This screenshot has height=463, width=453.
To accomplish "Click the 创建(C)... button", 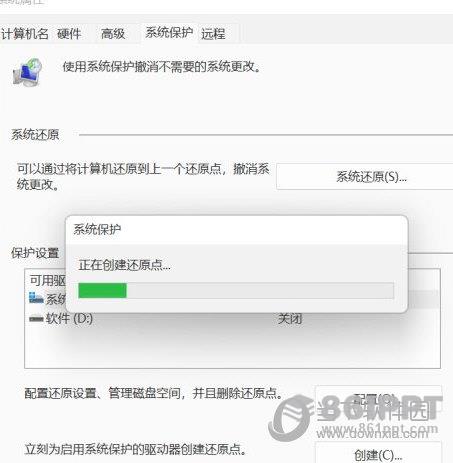I will click(x=378, y=455).
